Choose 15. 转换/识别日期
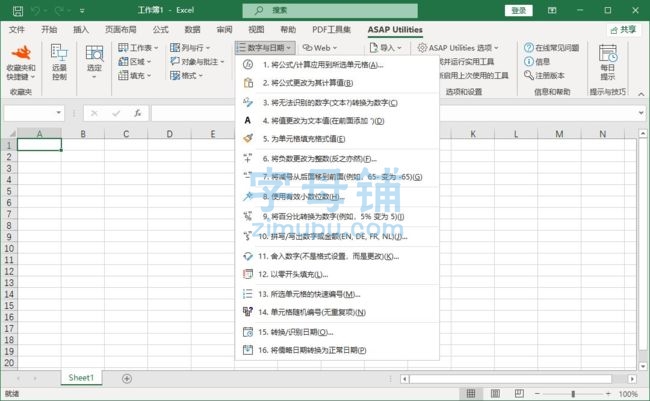The height and width of the screenshot is (401, 650). click(337, 332)
